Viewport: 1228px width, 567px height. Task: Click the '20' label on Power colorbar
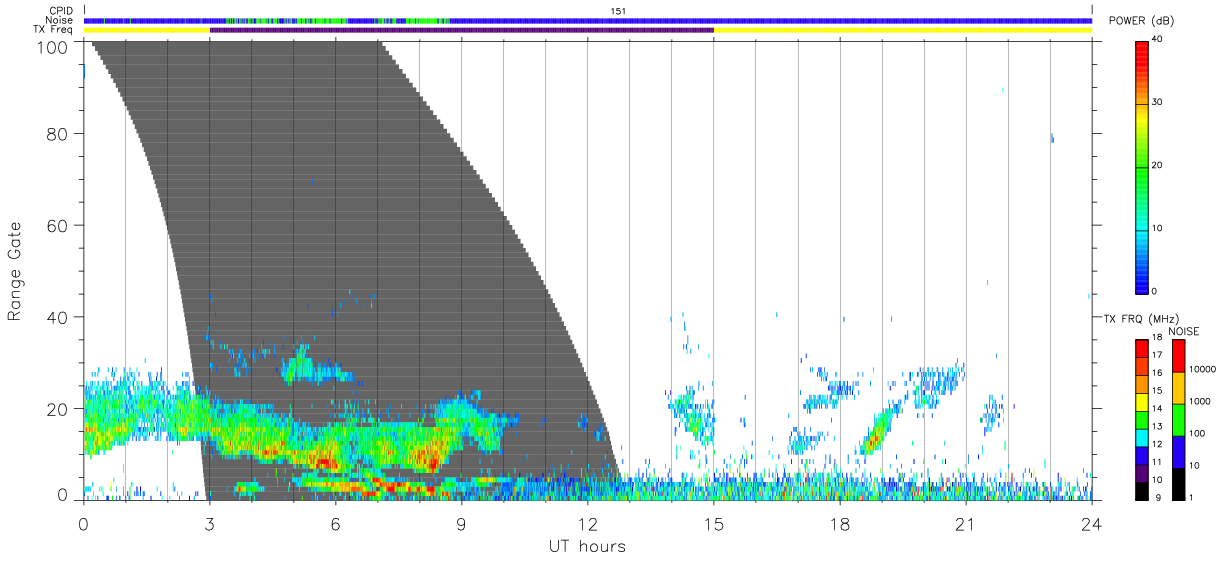(x=1156, y=166)
